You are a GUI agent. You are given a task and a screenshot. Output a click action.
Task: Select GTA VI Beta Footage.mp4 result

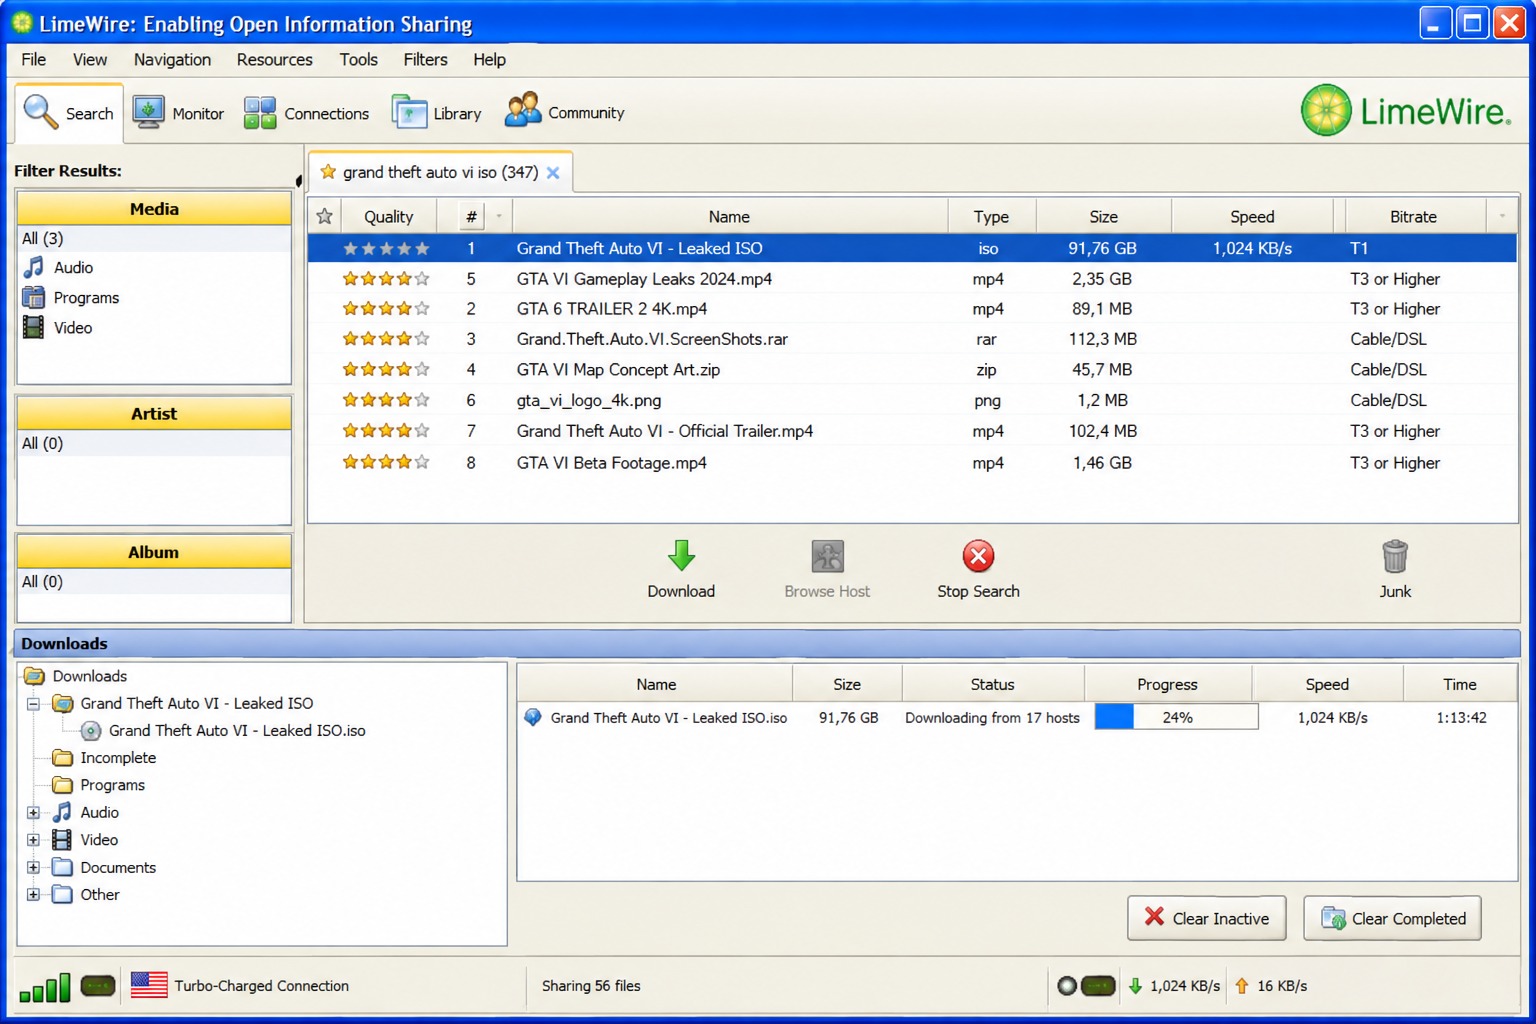click(x=912, y=463)
